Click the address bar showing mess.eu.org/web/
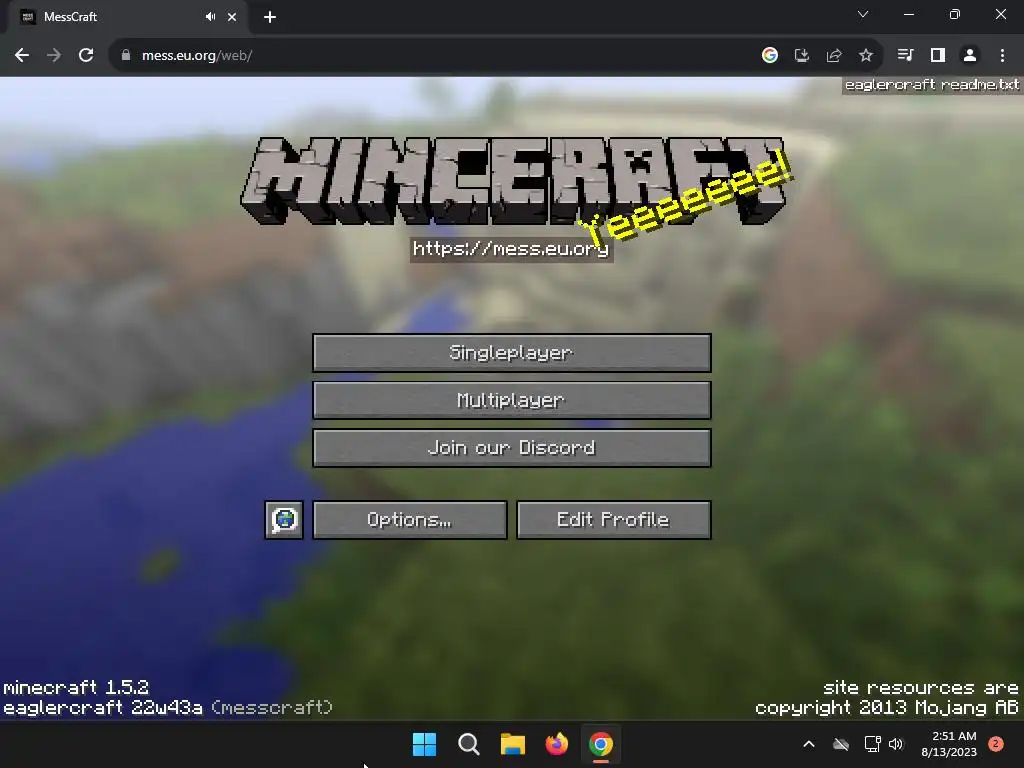 point(431,56)
